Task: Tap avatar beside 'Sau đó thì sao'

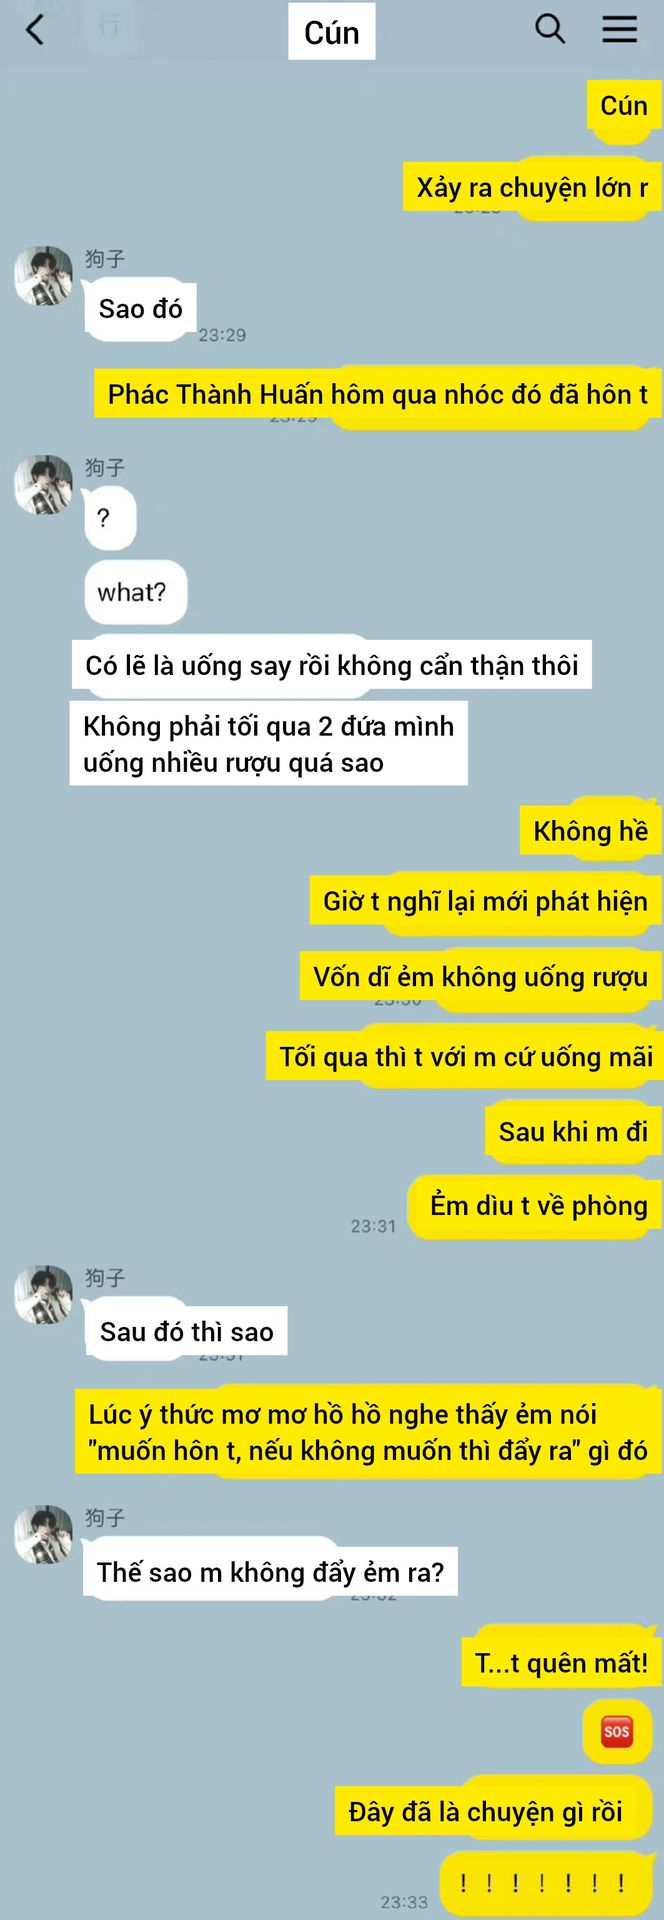Action: [44, 1295]
